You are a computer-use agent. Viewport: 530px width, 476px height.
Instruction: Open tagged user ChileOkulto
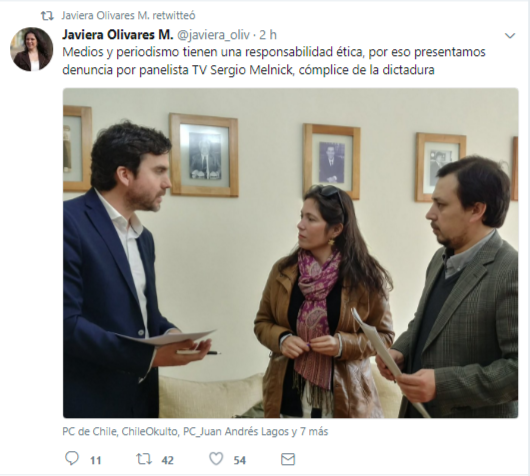click(150, 432)
